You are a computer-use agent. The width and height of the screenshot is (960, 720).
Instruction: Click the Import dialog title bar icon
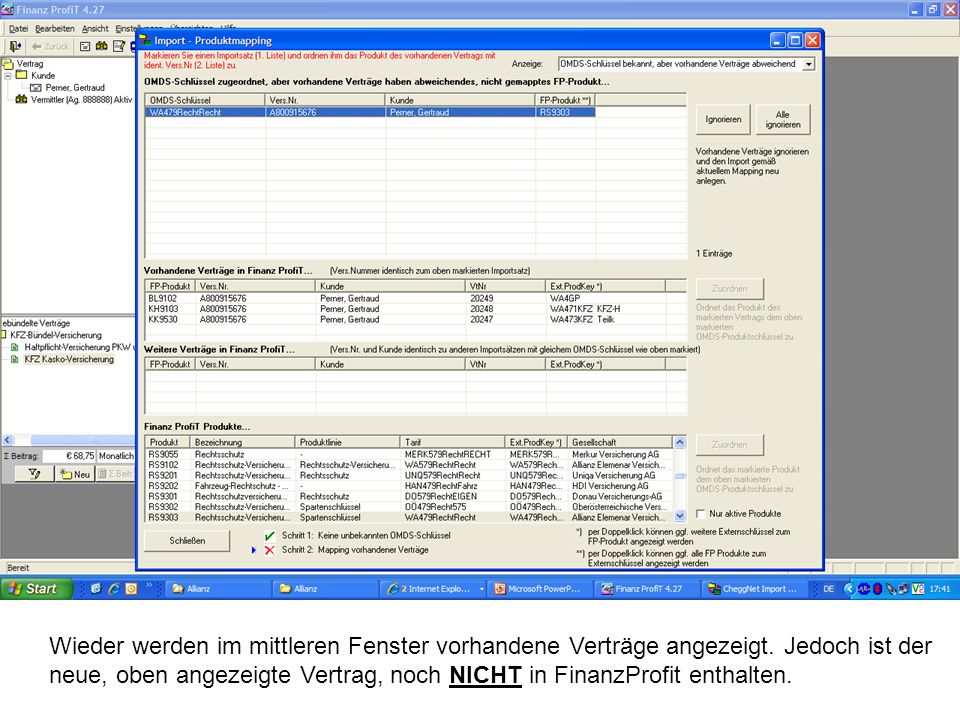pyautogui.click(x=145, y=40)
